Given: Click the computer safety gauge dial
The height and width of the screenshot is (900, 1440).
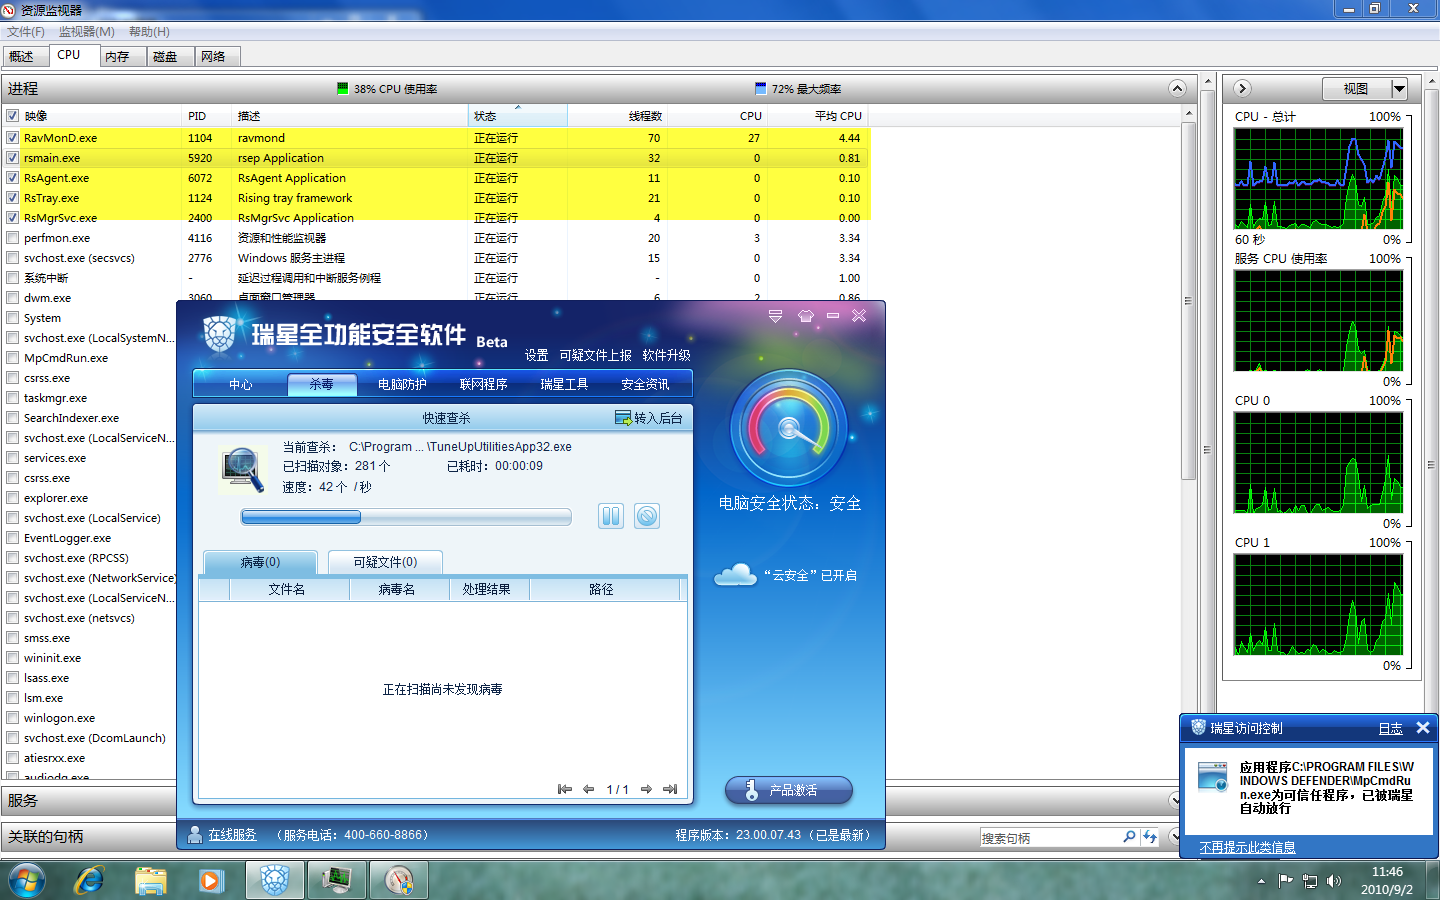Looking at the screenshot, I should [x=789, y=428].
